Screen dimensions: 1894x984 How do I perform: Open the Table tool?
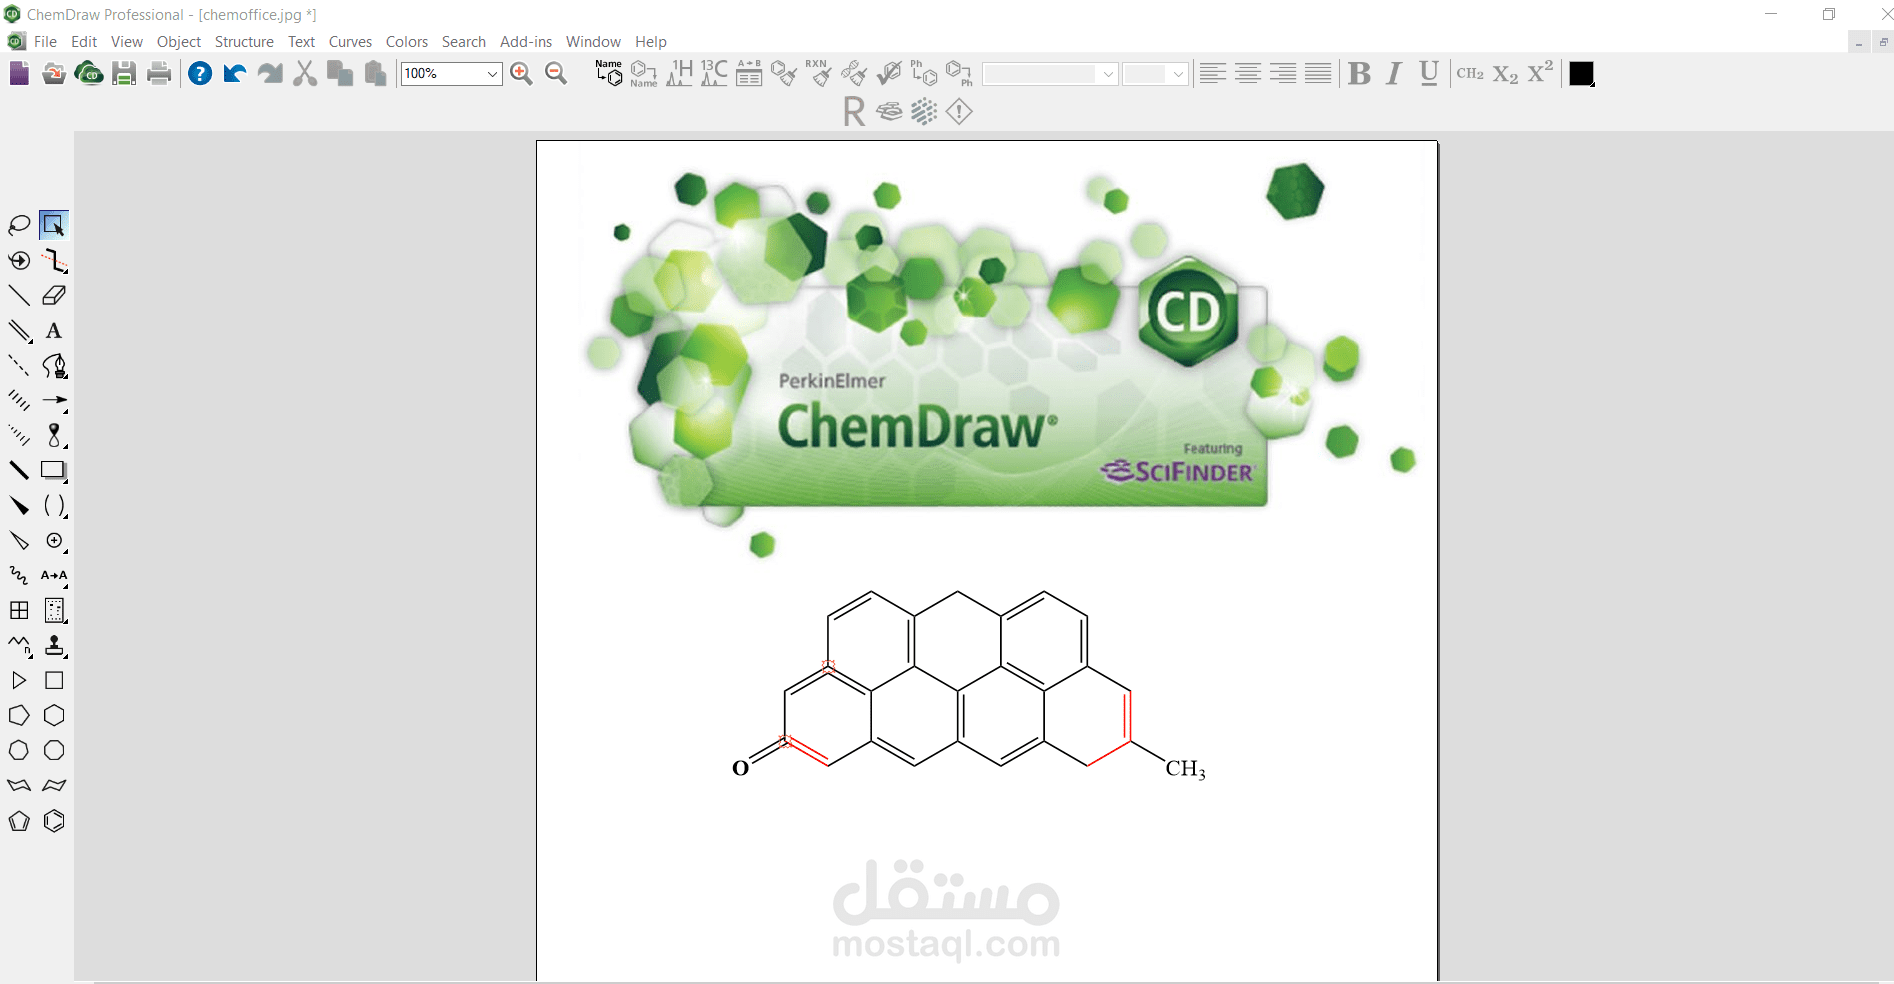(x=18, y=610)
